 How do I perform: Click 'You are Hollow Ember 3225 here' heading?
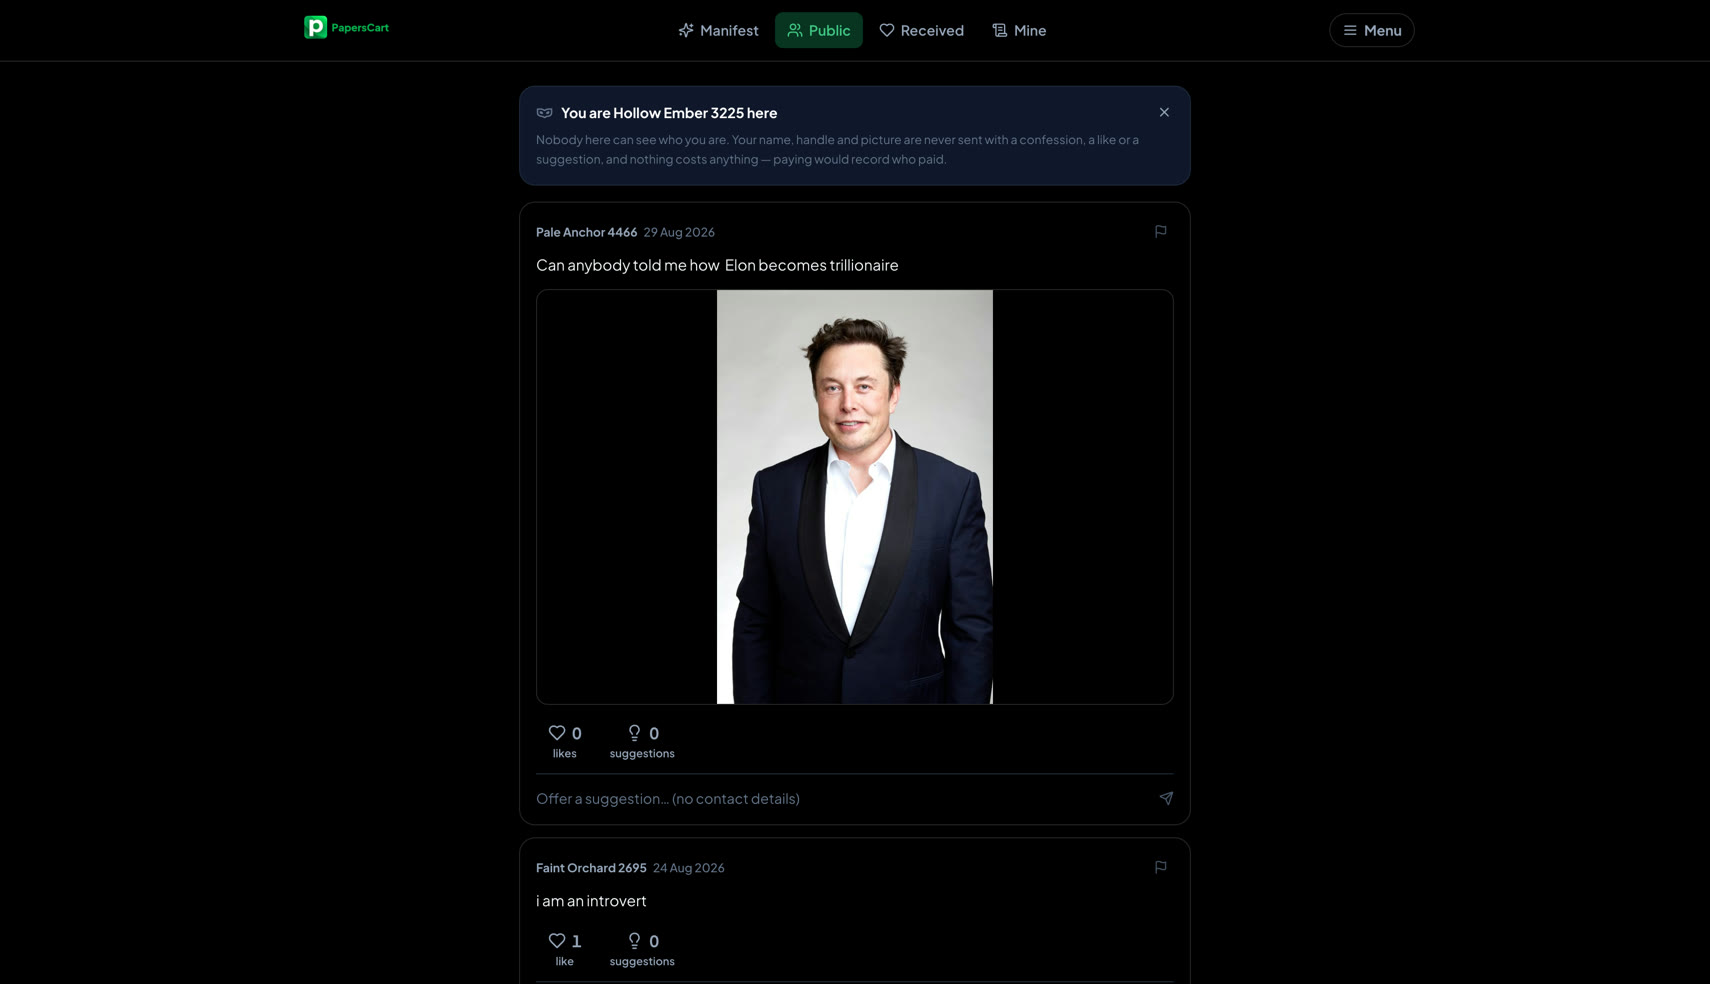(669, 113)
